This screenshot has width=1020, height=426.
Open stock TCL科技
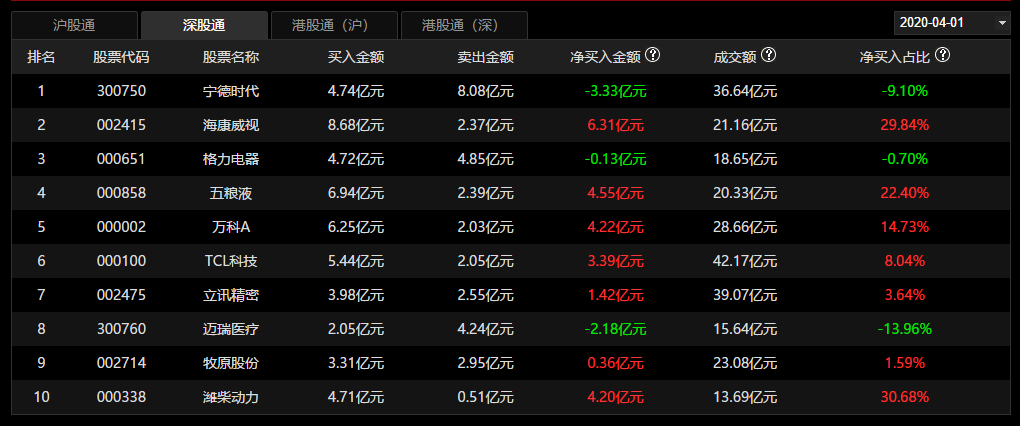pyautogui.click(x=231, y=261)
